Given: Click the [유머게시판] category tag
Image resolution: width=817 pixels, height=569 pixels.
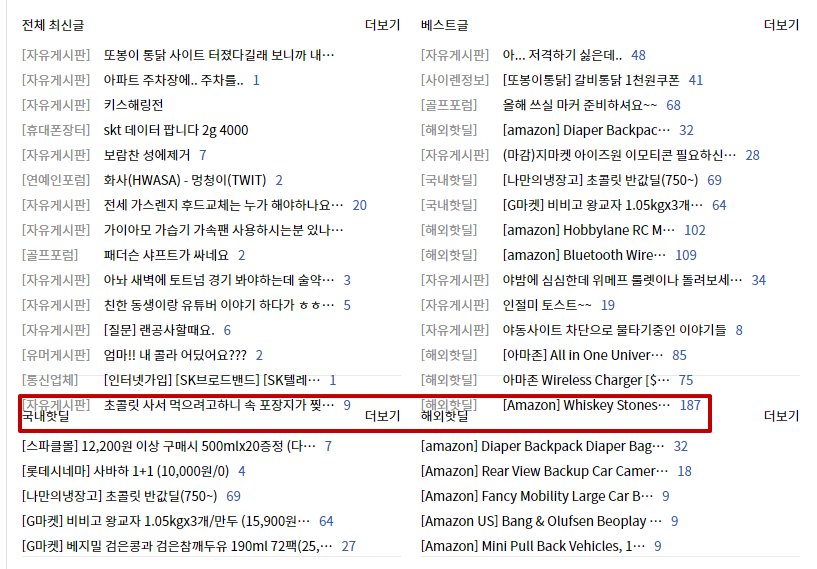Looking at the screenshot, I should tap(56, 355).
